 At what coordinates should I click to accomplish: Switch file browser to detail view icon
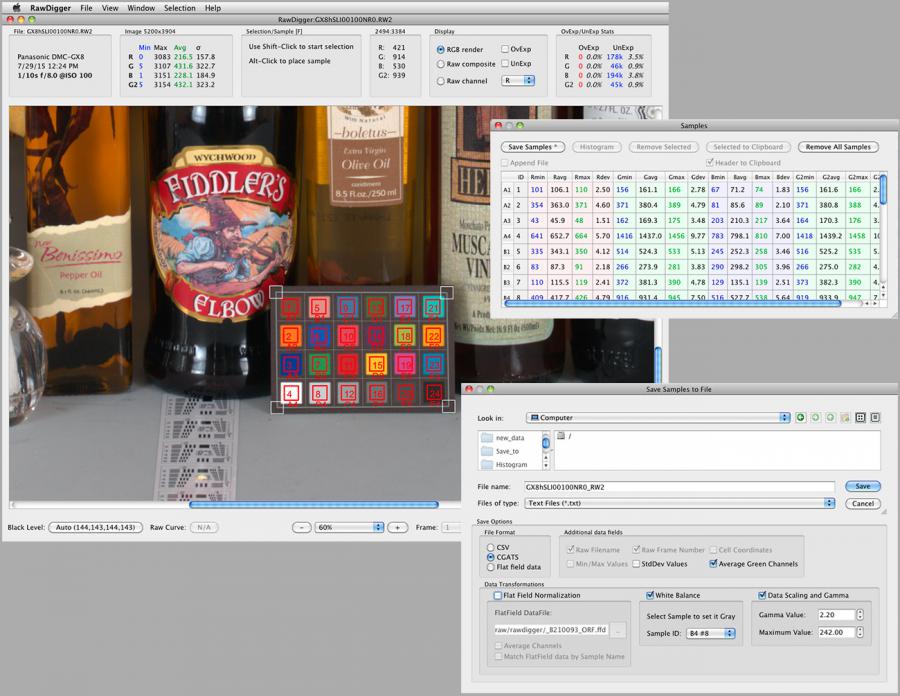coord(875,417)
